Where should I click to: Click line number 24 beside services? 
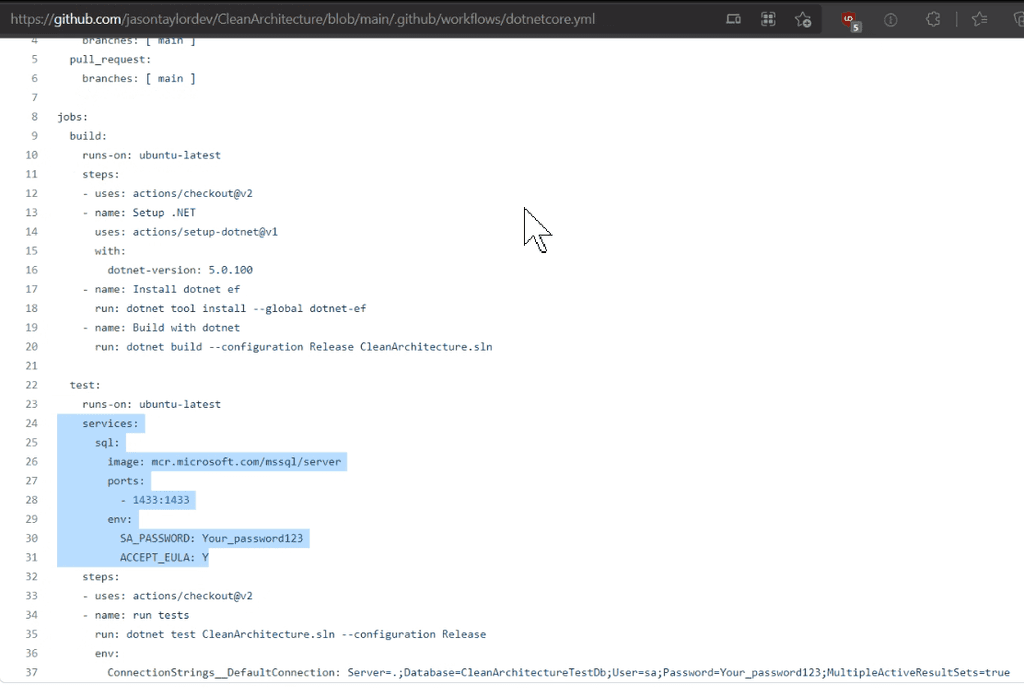(x=31, y=423)
